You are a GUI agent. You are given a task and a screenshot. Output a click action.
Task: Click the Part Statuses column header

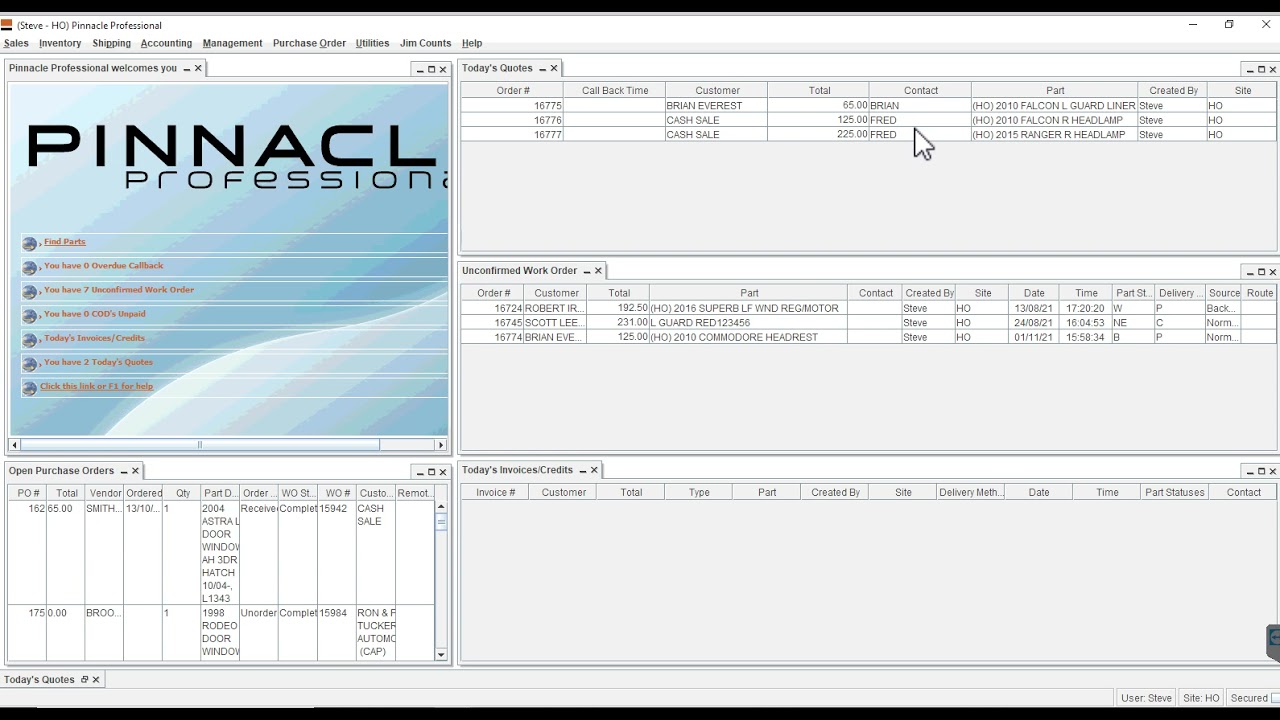click(1175, 493)
